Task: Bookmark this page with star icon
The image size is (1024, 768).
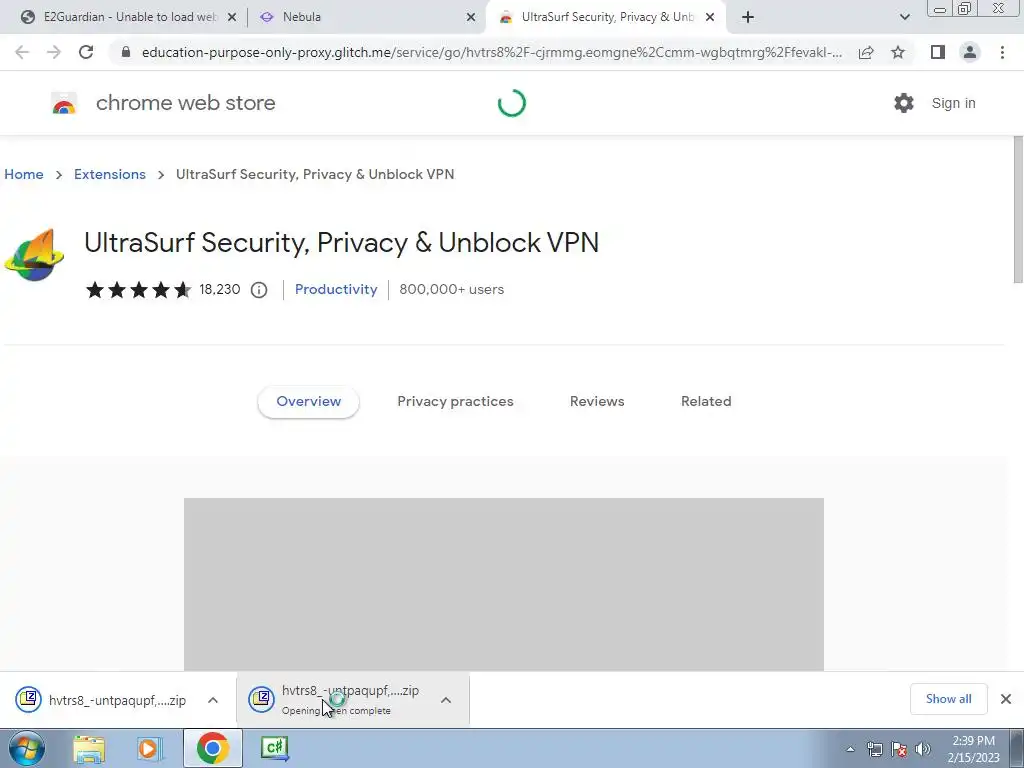Action: click(898, 52)
